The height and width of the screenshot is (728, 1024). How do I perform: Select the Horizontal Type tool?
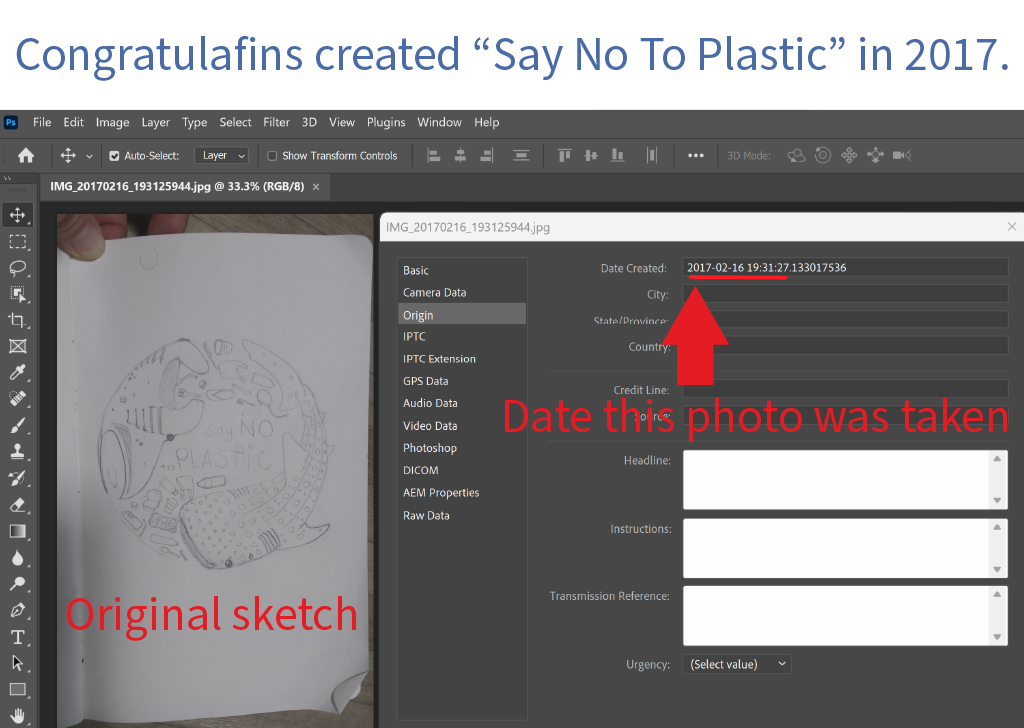click(18, 637)
